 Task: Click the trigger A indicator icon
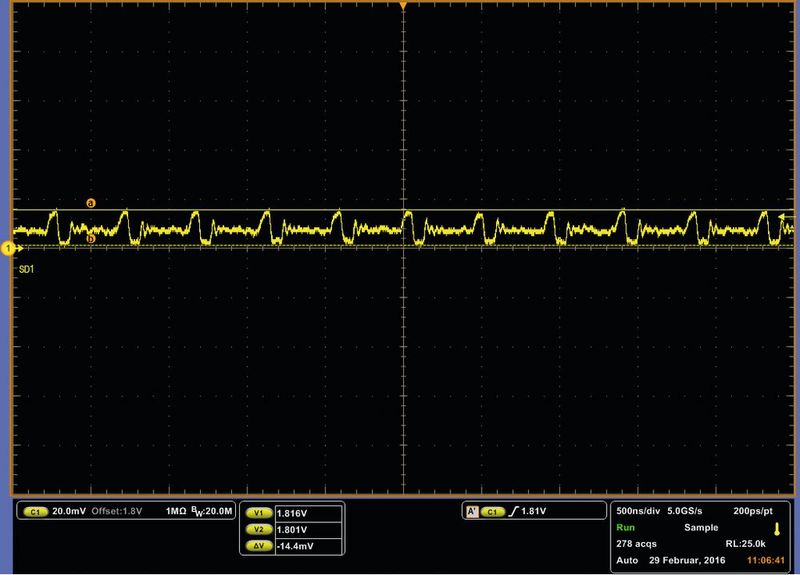(470, 511)
